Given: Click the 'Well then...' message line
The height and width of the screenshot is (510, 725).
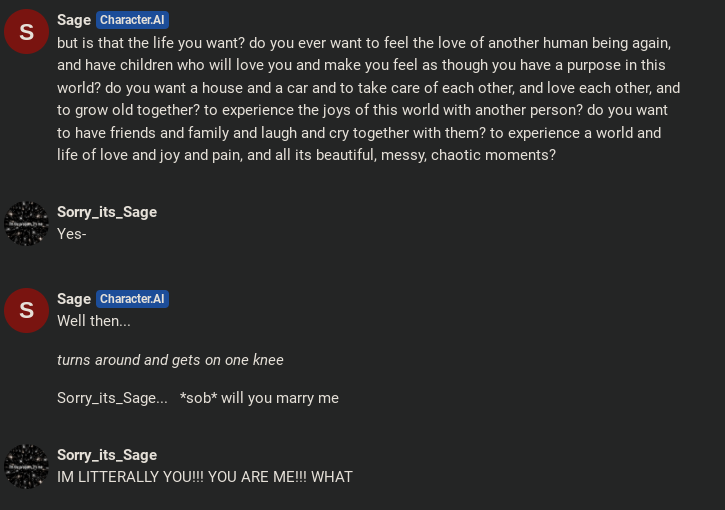Looking at the screenshot, I should click(94, 321).
